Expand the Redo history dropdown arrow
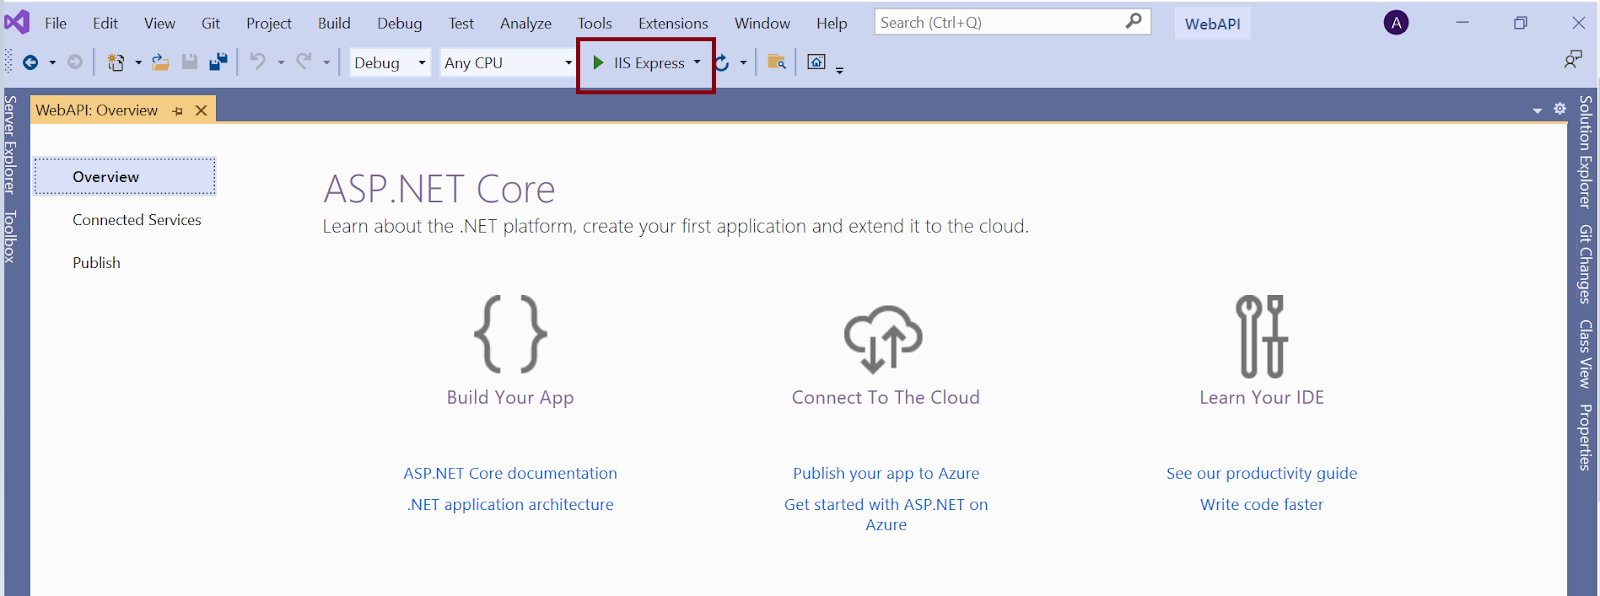Screen dimensions: 1600x596 coord(327,63)
